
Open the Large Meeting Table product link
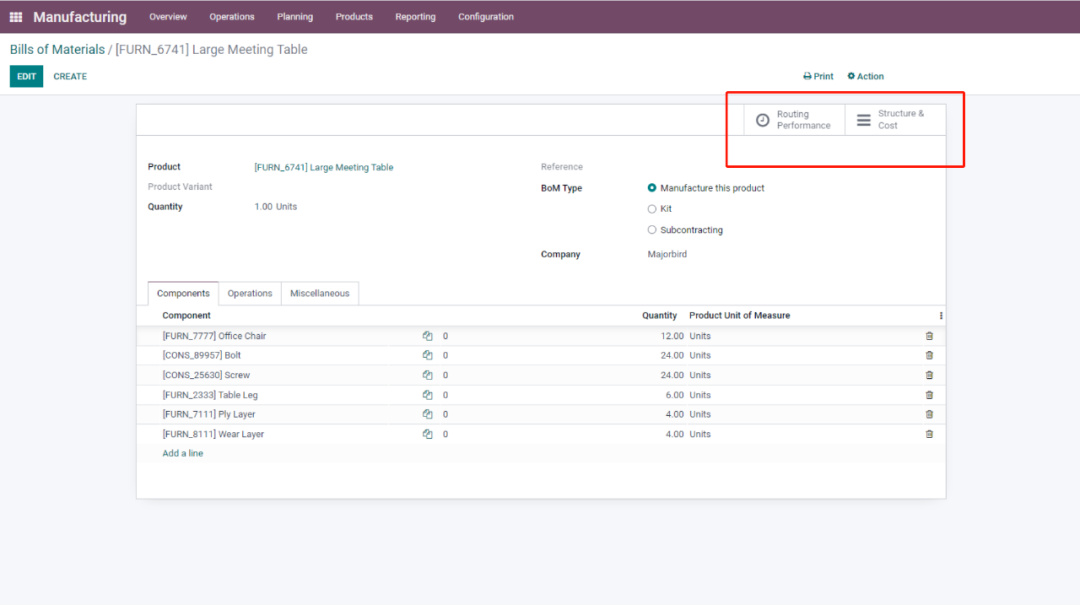point(323,167)
